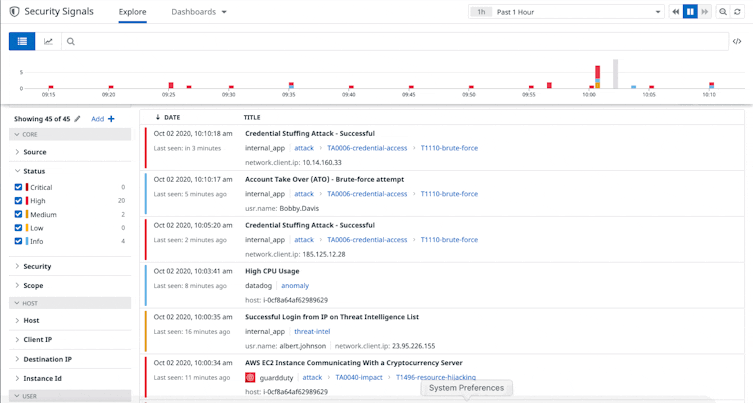Click the blue bar before 10:05
The height and width of the screenshot is (403, 753).
tap(633, 87)
